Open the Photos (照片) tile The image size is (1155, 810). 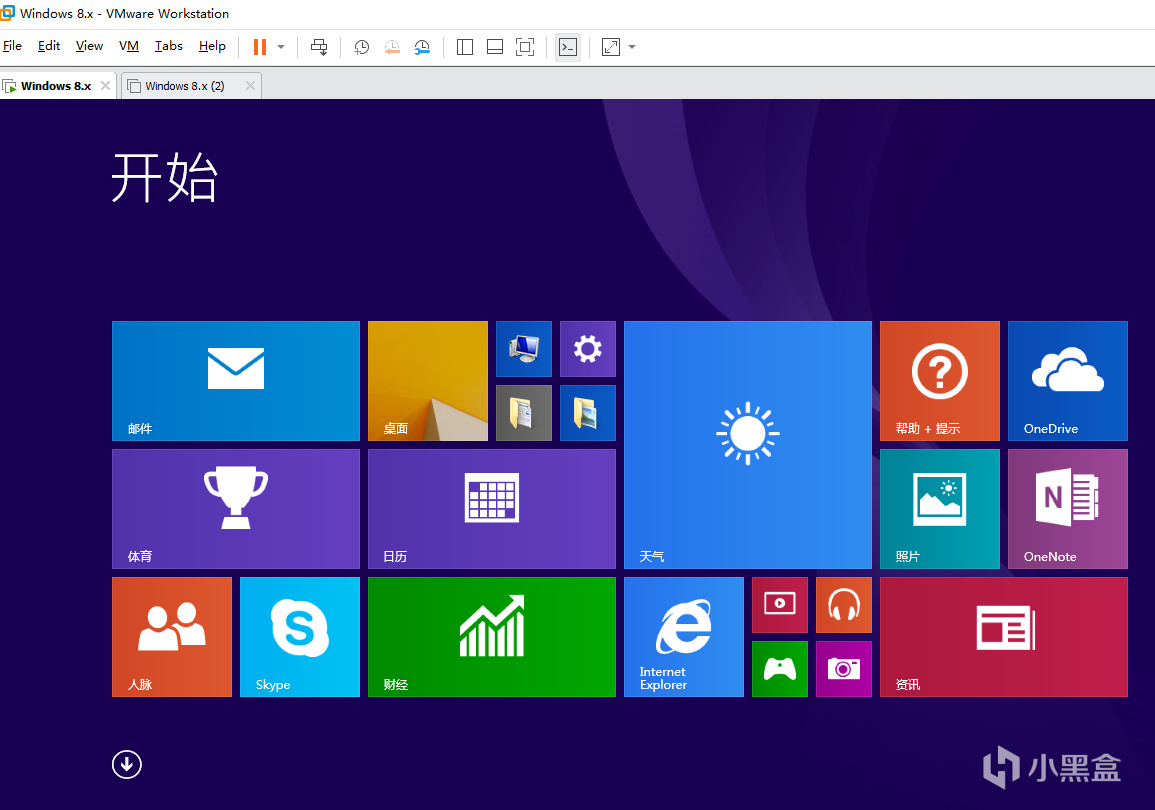[940, 509]
